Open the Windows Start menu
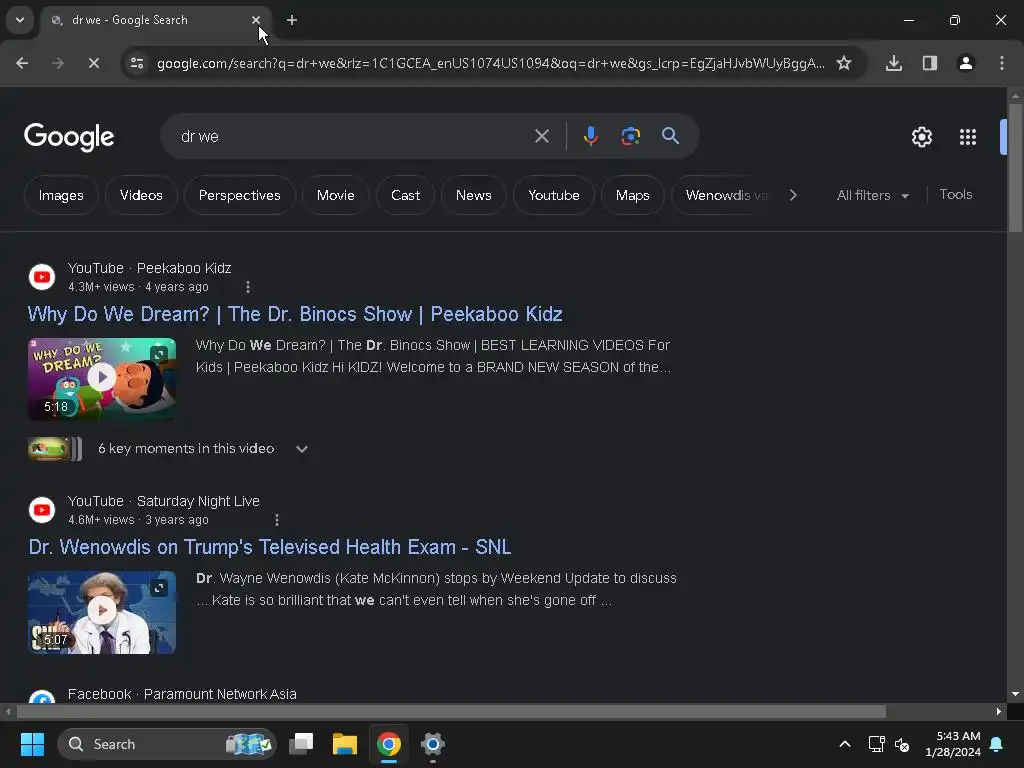Image resolution: width=1024 pixels, height=768 pixels. [x=32, y=744]
